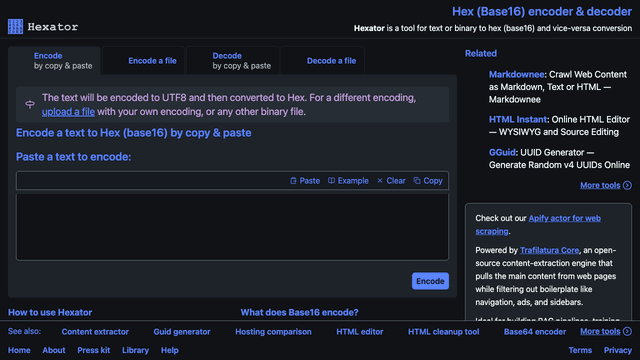Click Encode a text to Hex heading
The width and height of the screenshot is (640, 360).
(x=133, y=133)
